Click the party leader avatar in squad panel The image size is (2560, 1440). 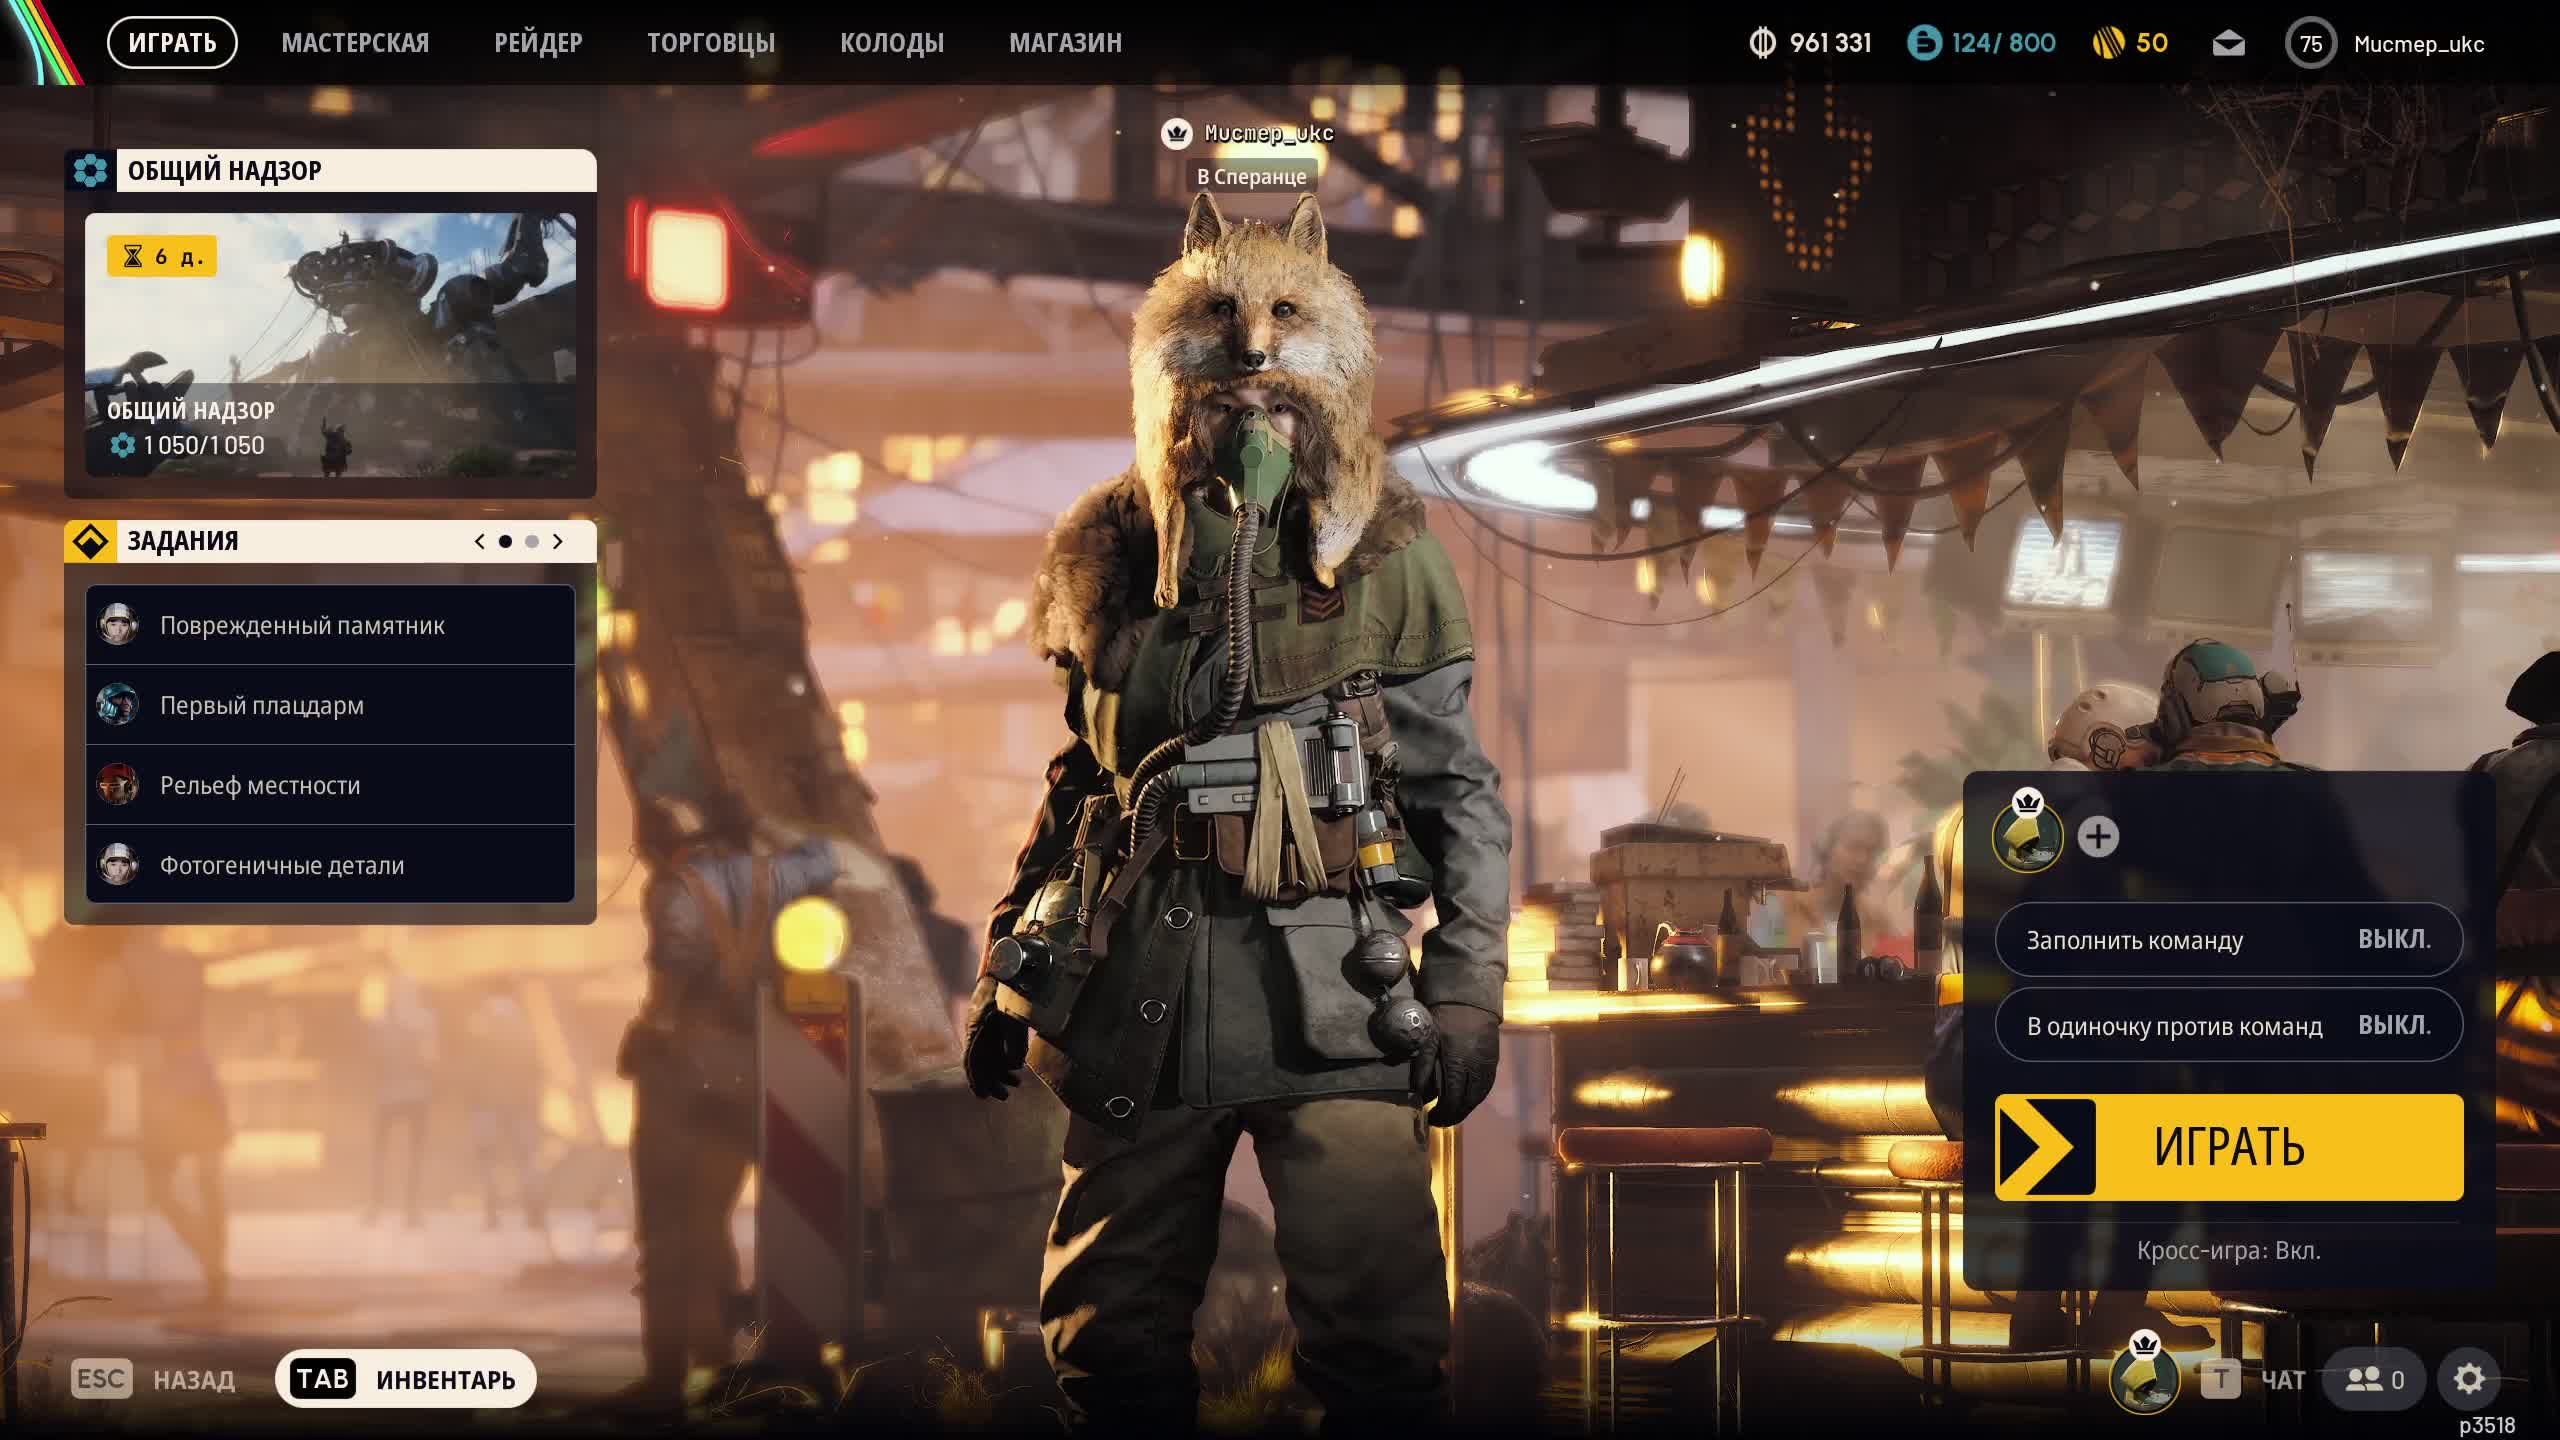pyautogui.click(x=2027, y=836)
